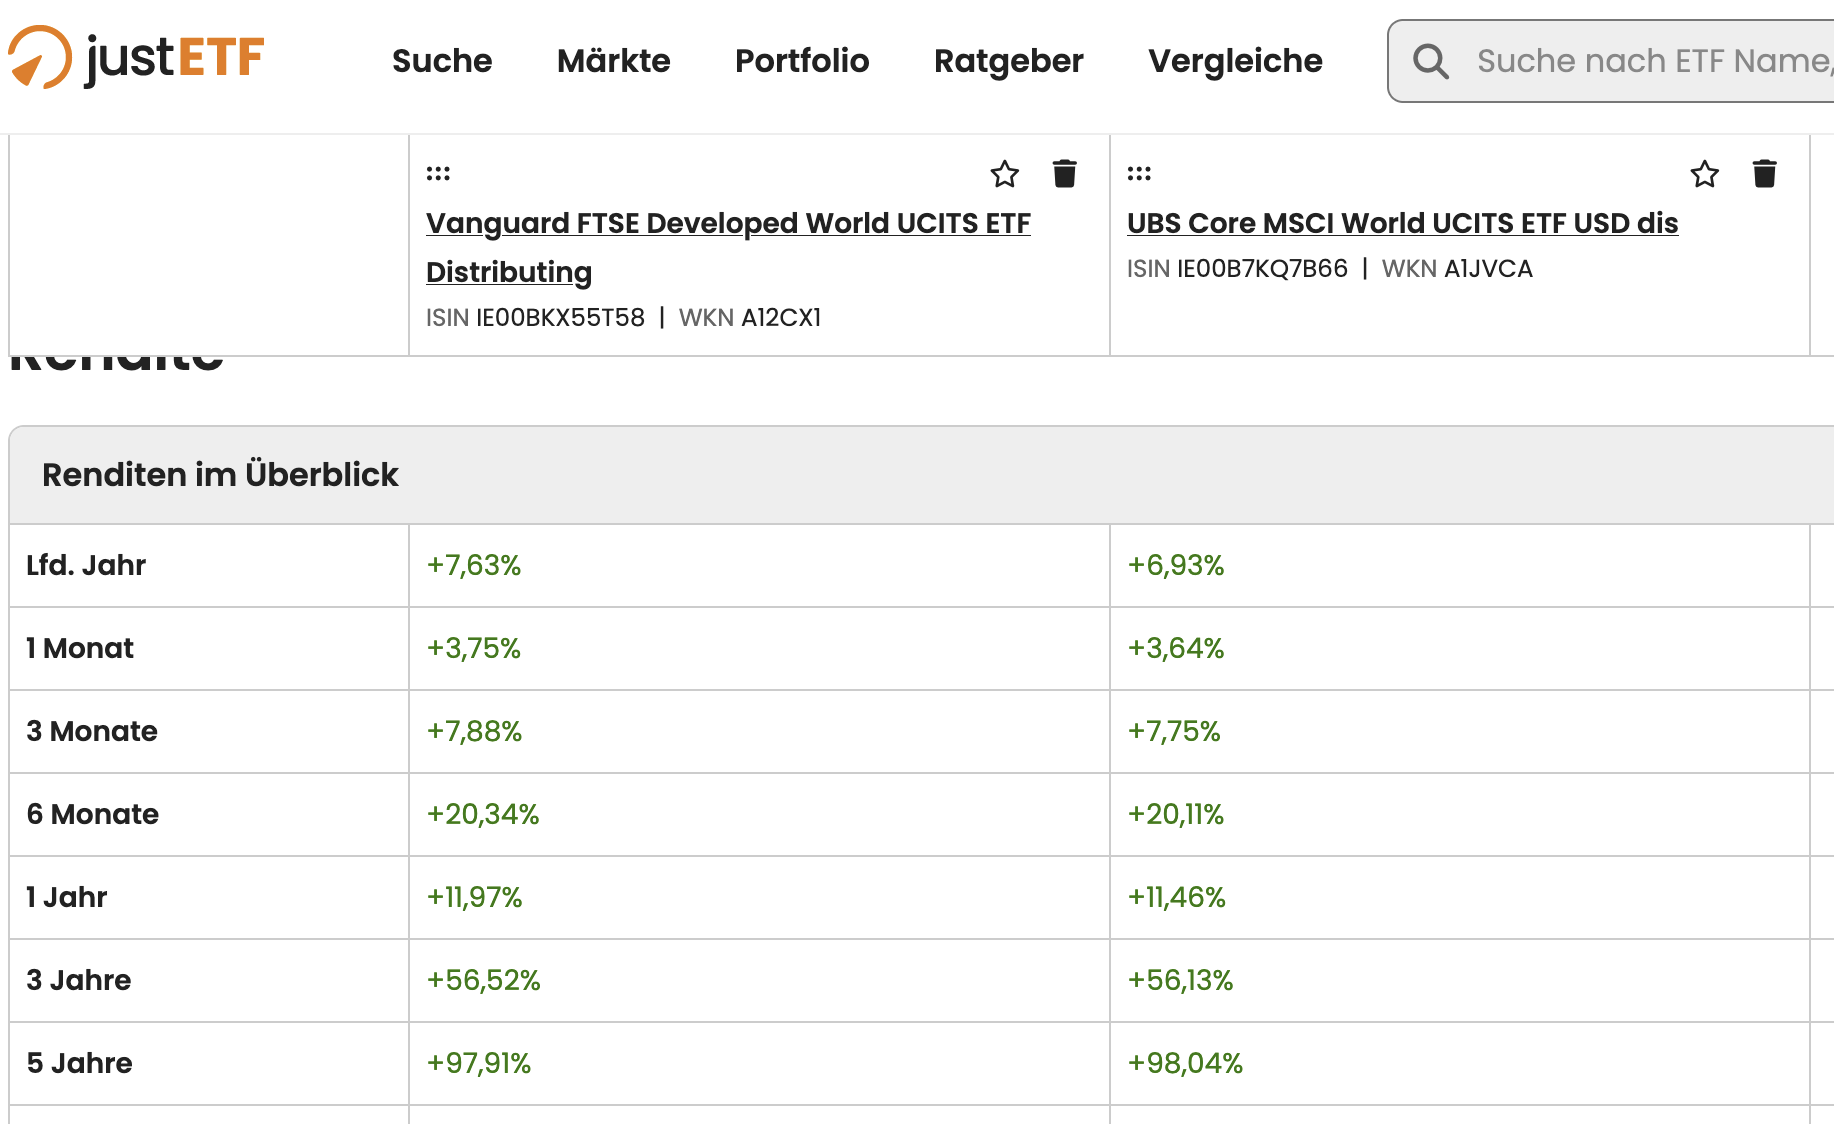Select the Vergleiche menu item
Viewport: 1834px width, 1124px height.
click(1235, 61)
